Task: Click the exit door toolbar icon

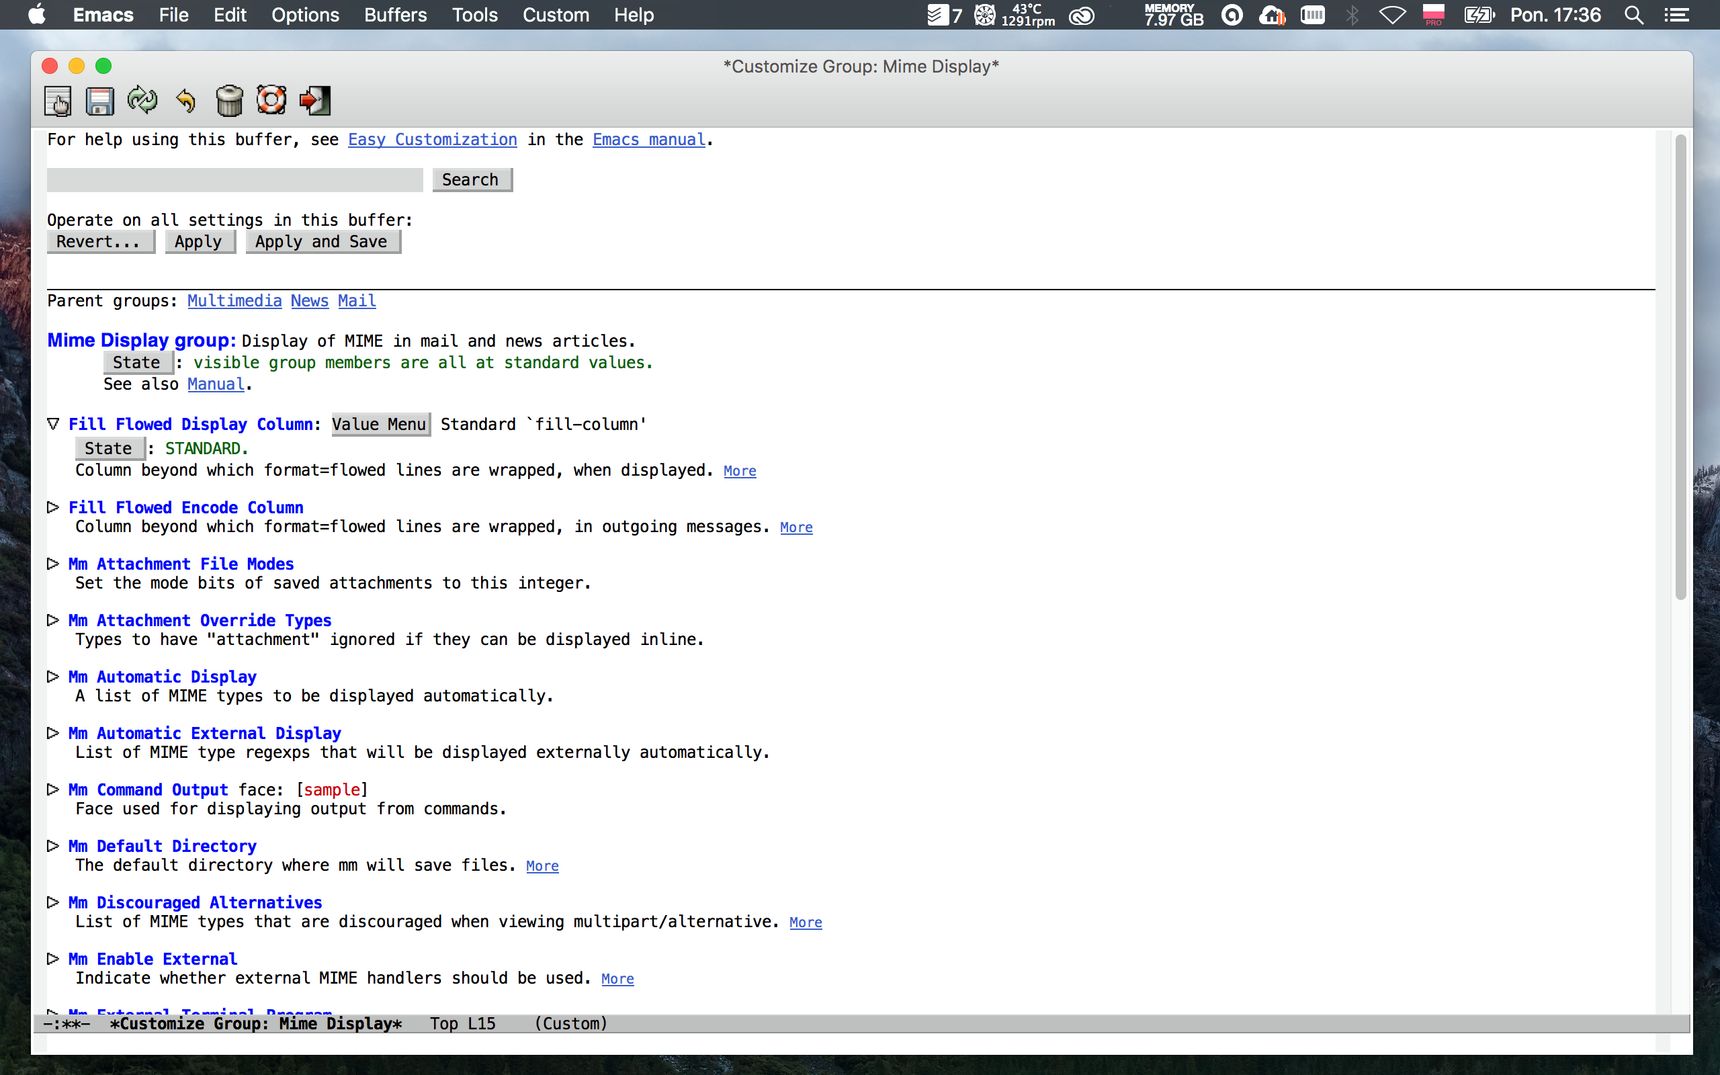Action: [x=314, y=100]
